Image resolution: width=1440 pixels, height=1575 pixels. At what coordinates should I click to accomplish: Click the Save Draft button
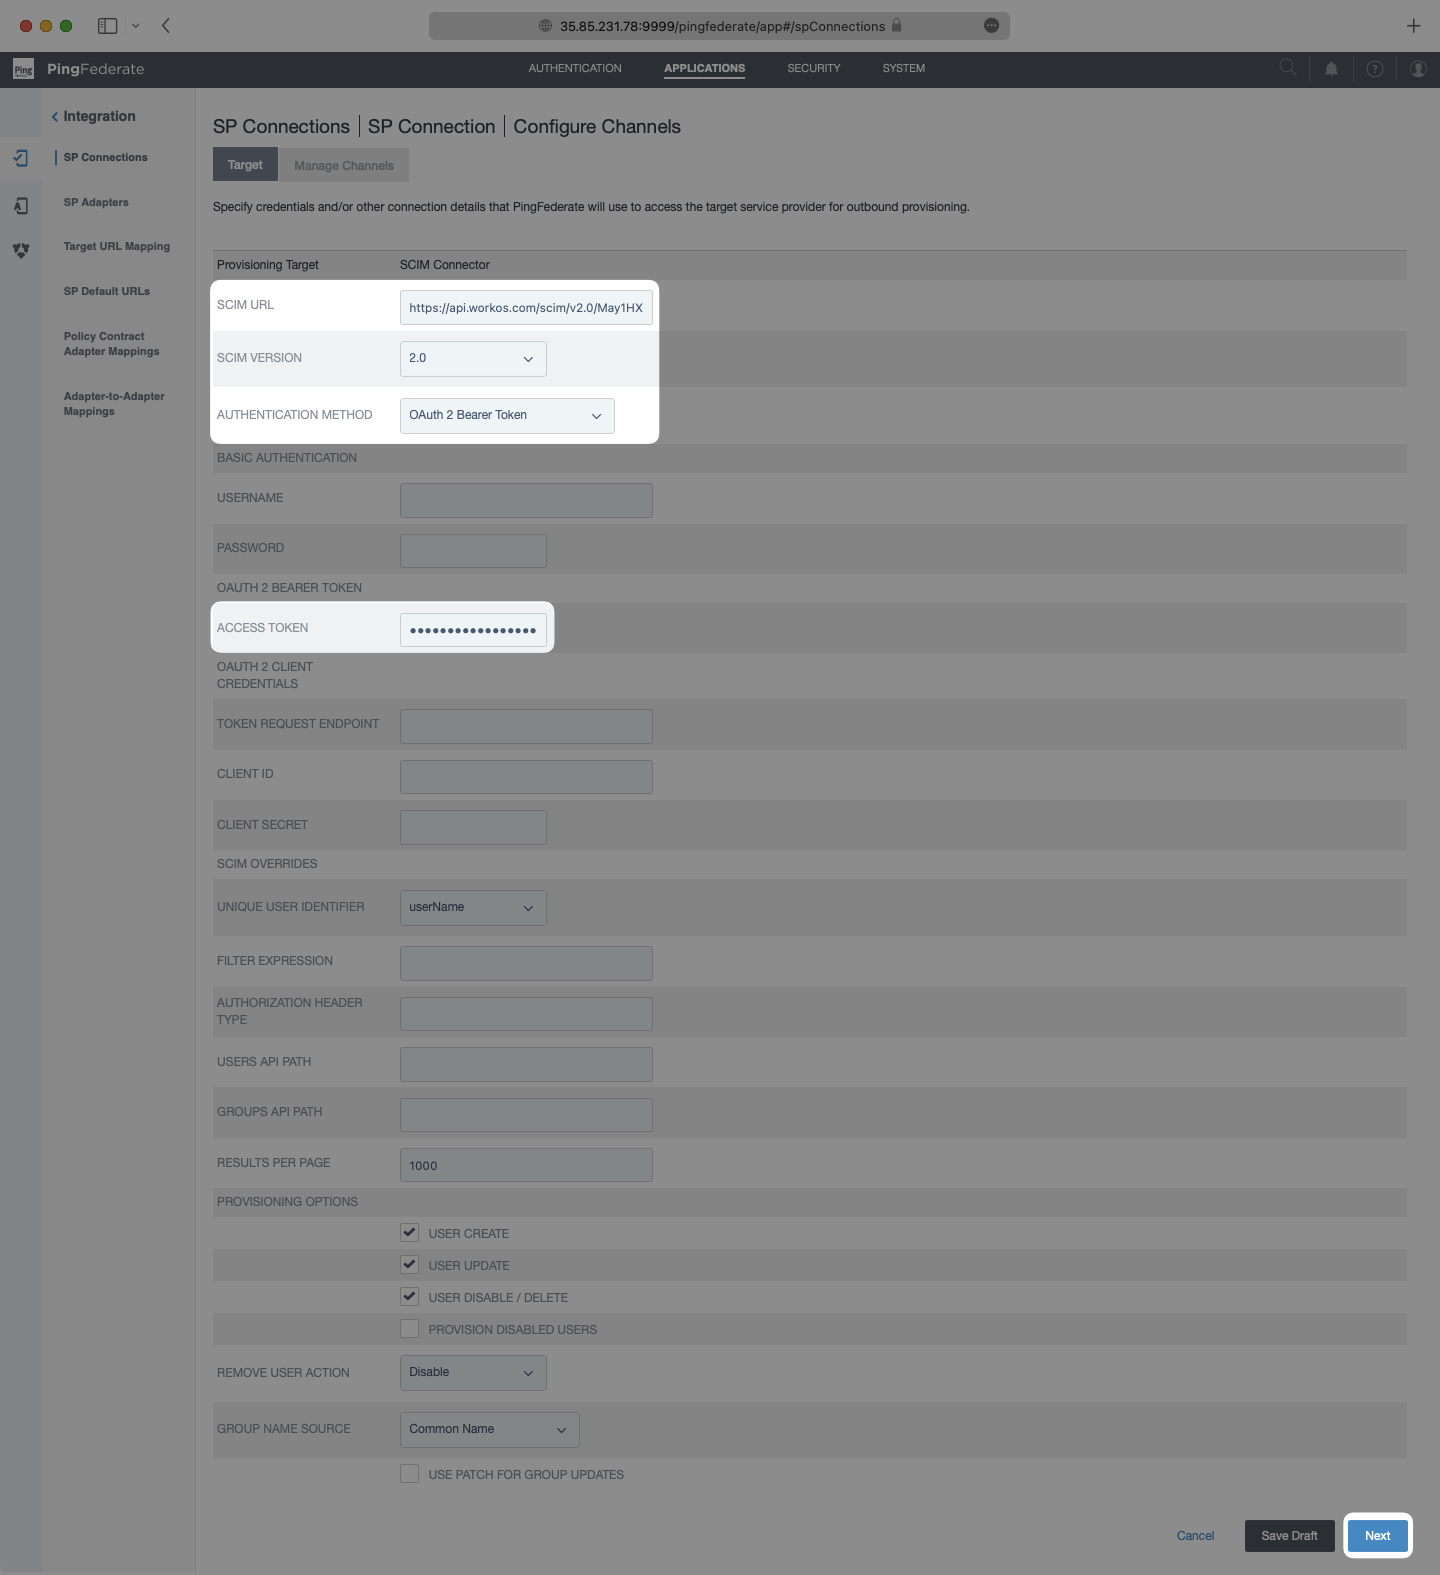click(x=1289, y=1536)
